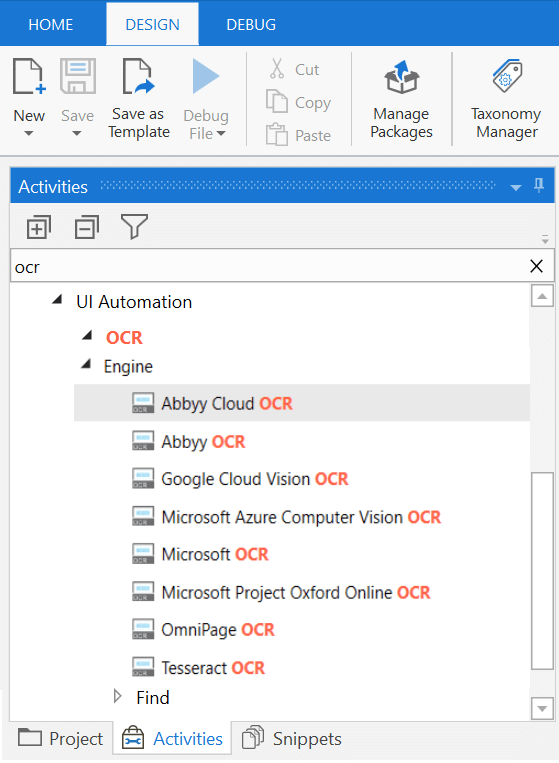Click the activities scrollbar thumb
The width and height of the screenshot is (559, 763).
(x=542, y=571)
